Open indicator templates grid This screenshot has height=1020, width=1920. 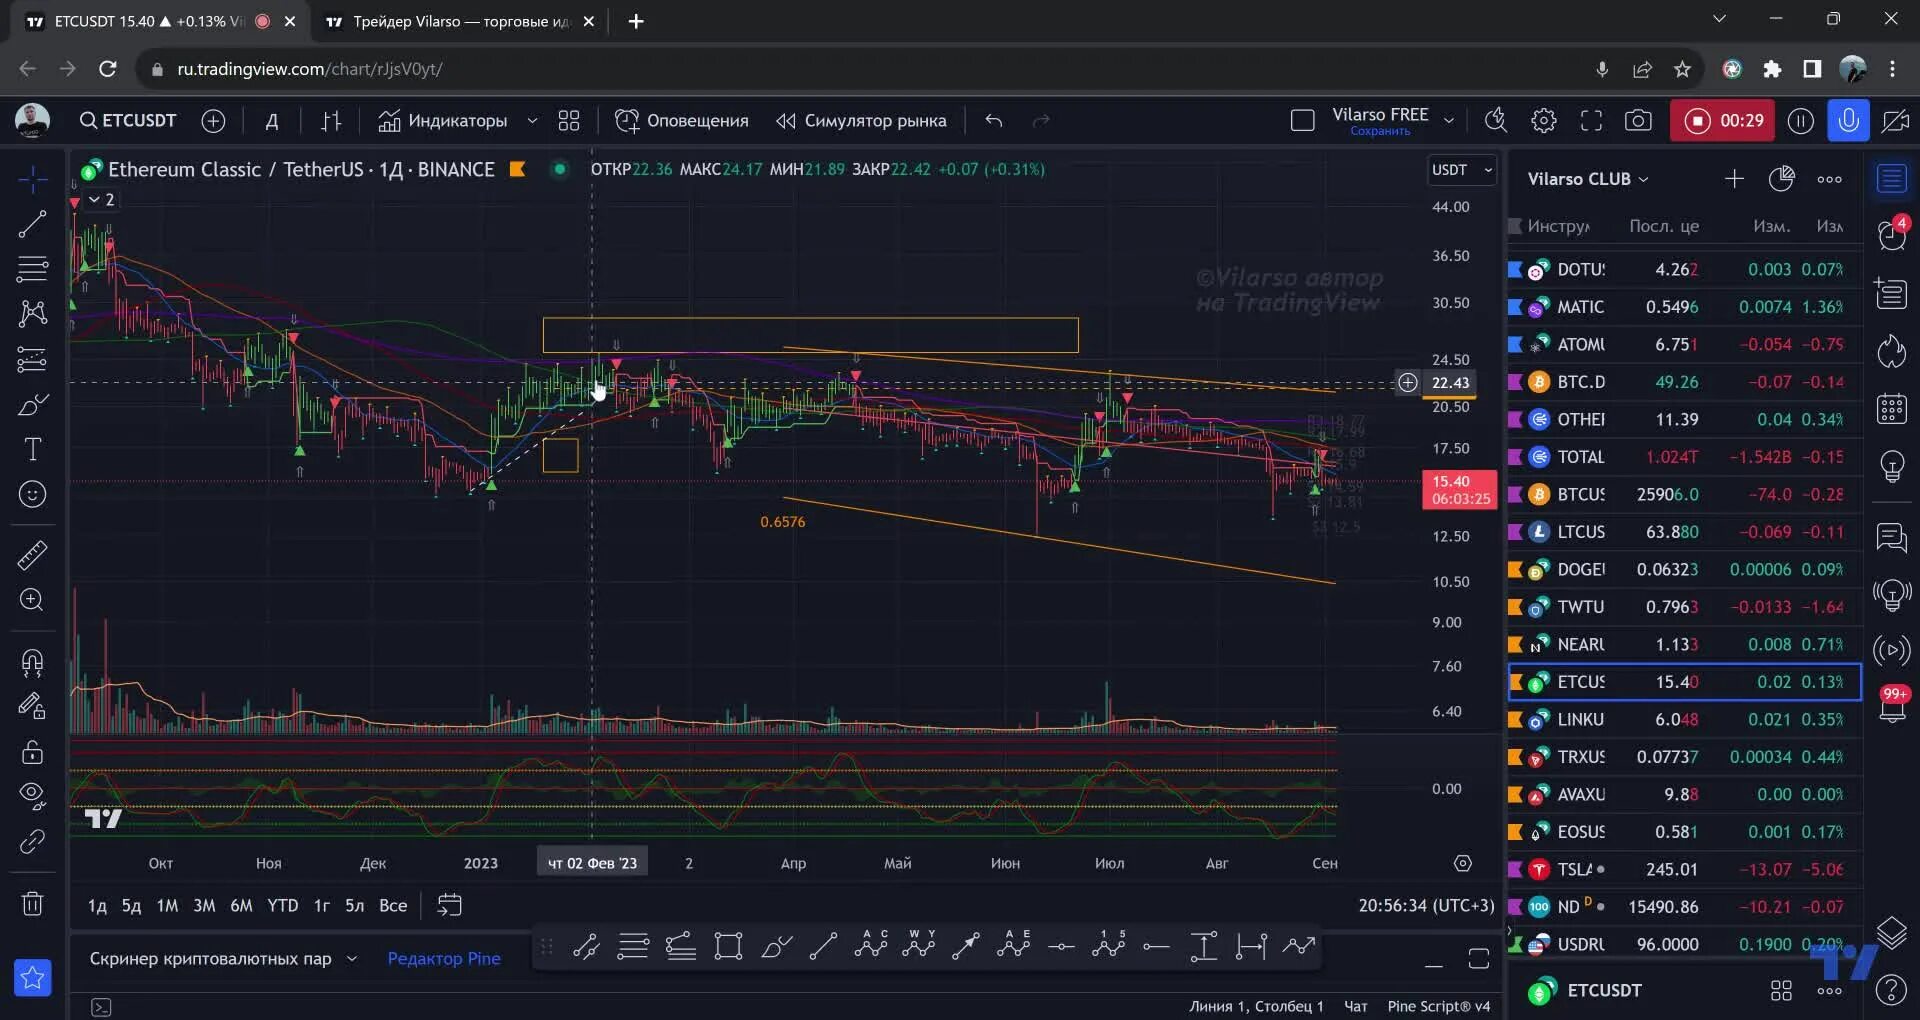pos(569,121)
